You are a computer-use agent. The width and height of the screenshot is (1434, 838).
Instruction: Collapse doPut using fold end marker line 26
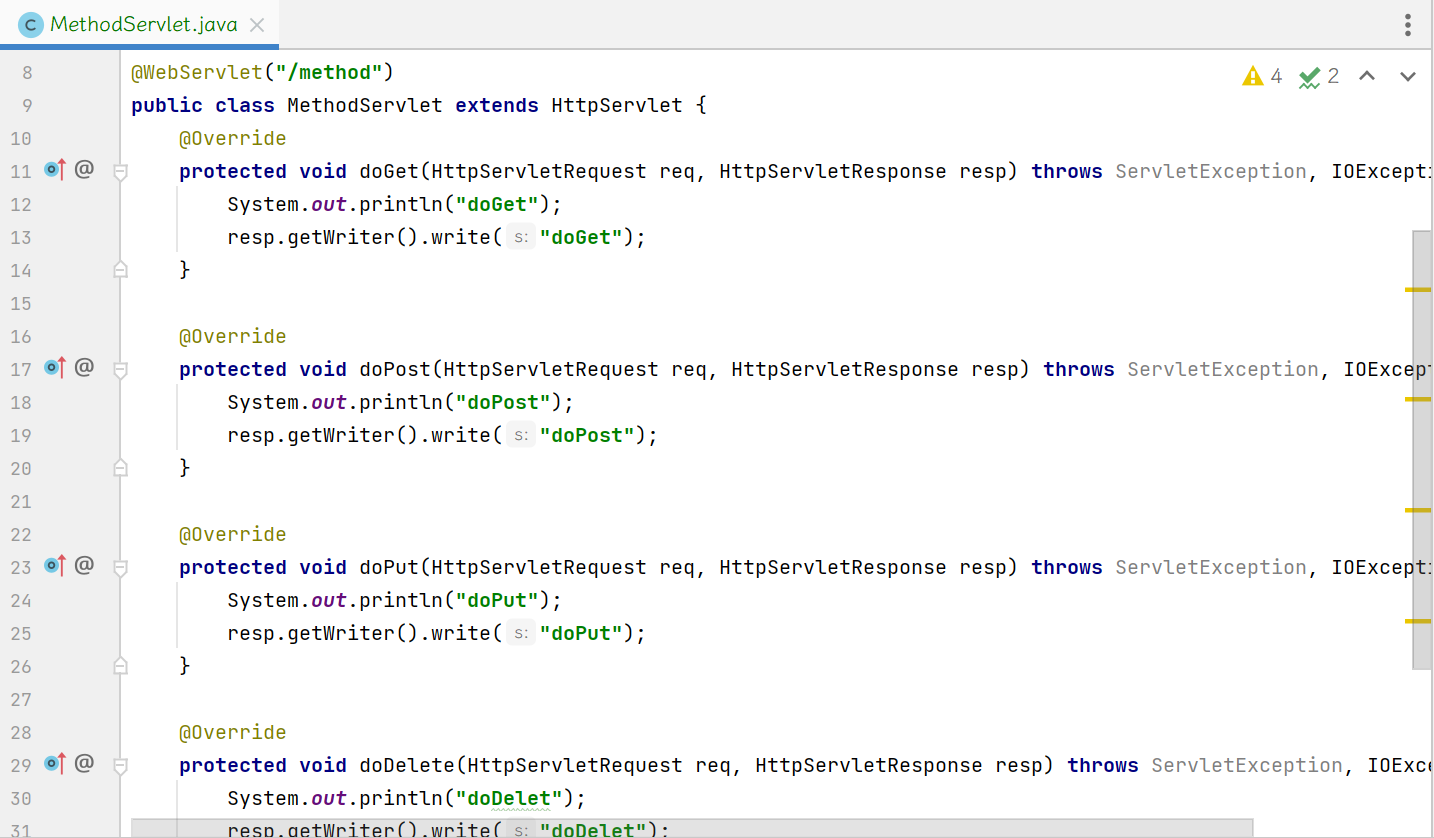point(120,665)
